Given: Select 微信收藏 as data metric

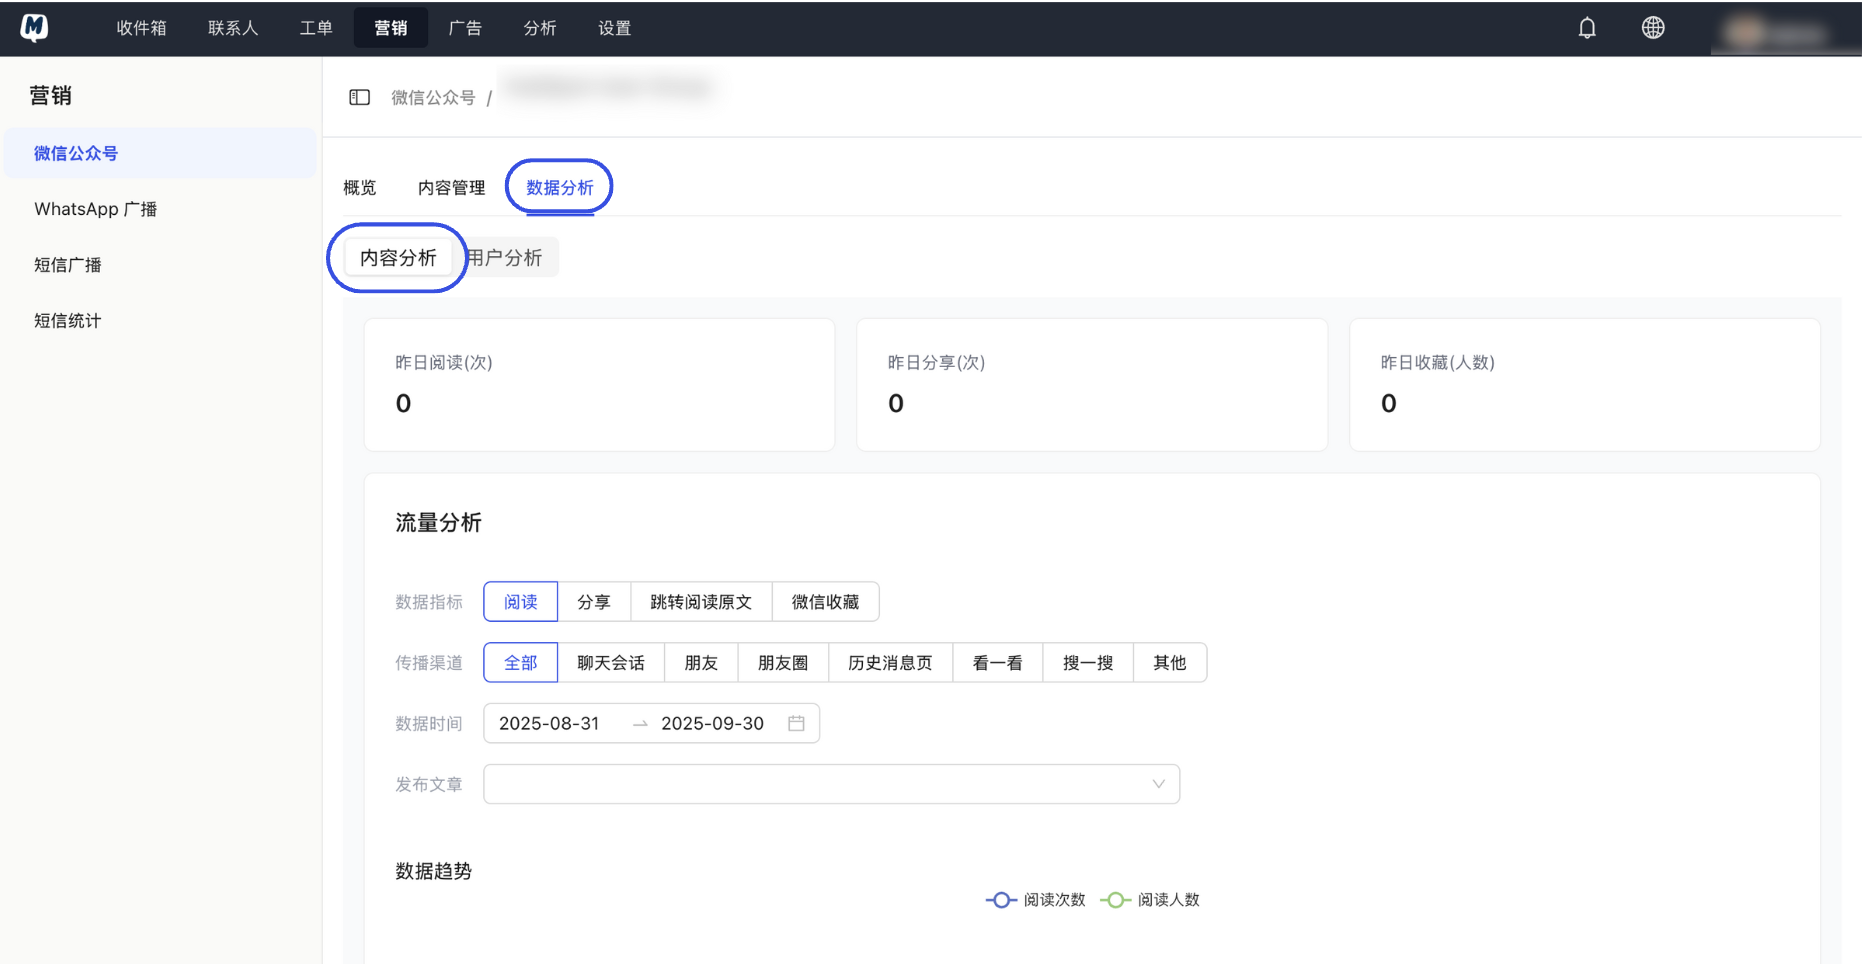Looking at the screenshot, I should pos(824,601).
